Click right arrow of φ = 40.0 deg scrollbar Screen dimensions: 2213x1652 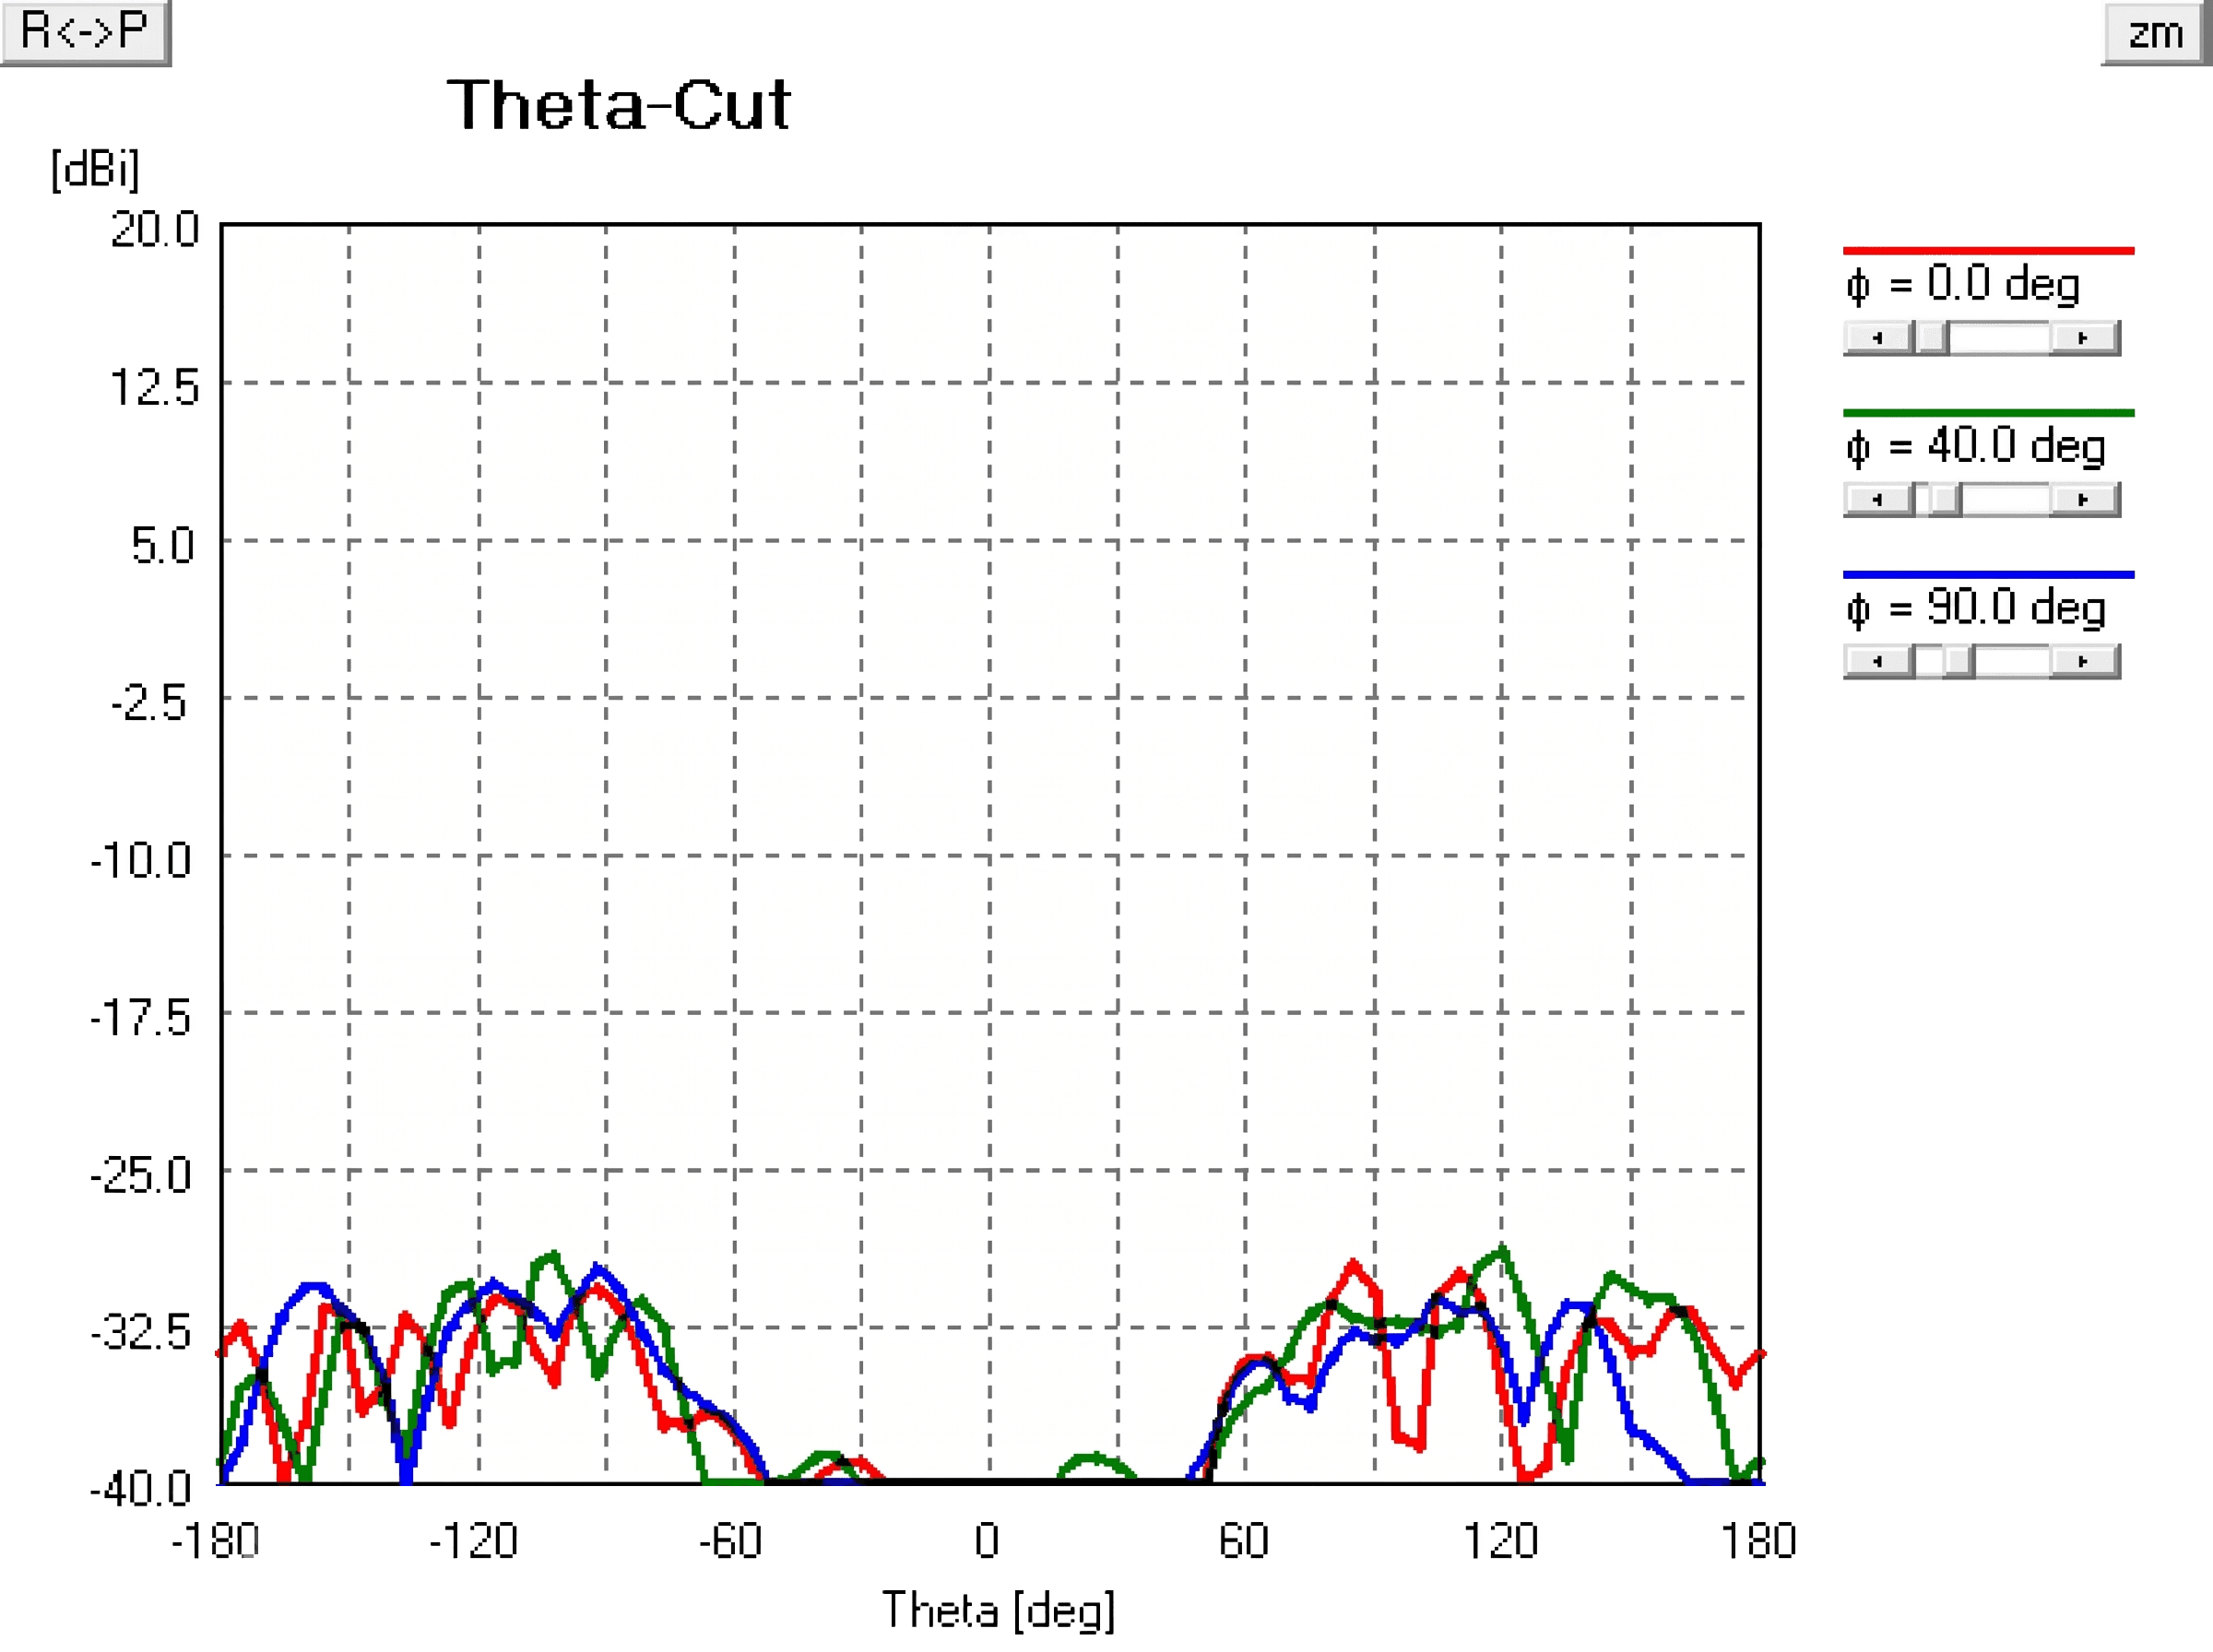point(2084,499)
